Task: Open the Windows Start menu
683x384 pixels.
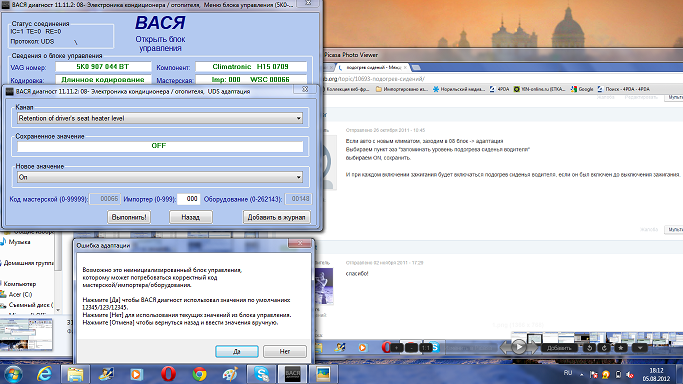Action: [x=13, y=374]
